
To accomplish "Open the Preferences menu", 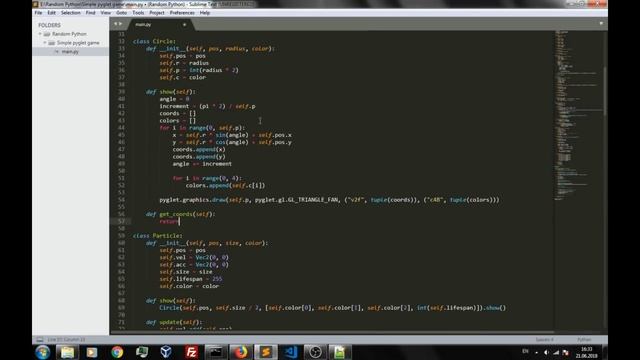I will 182,13.
